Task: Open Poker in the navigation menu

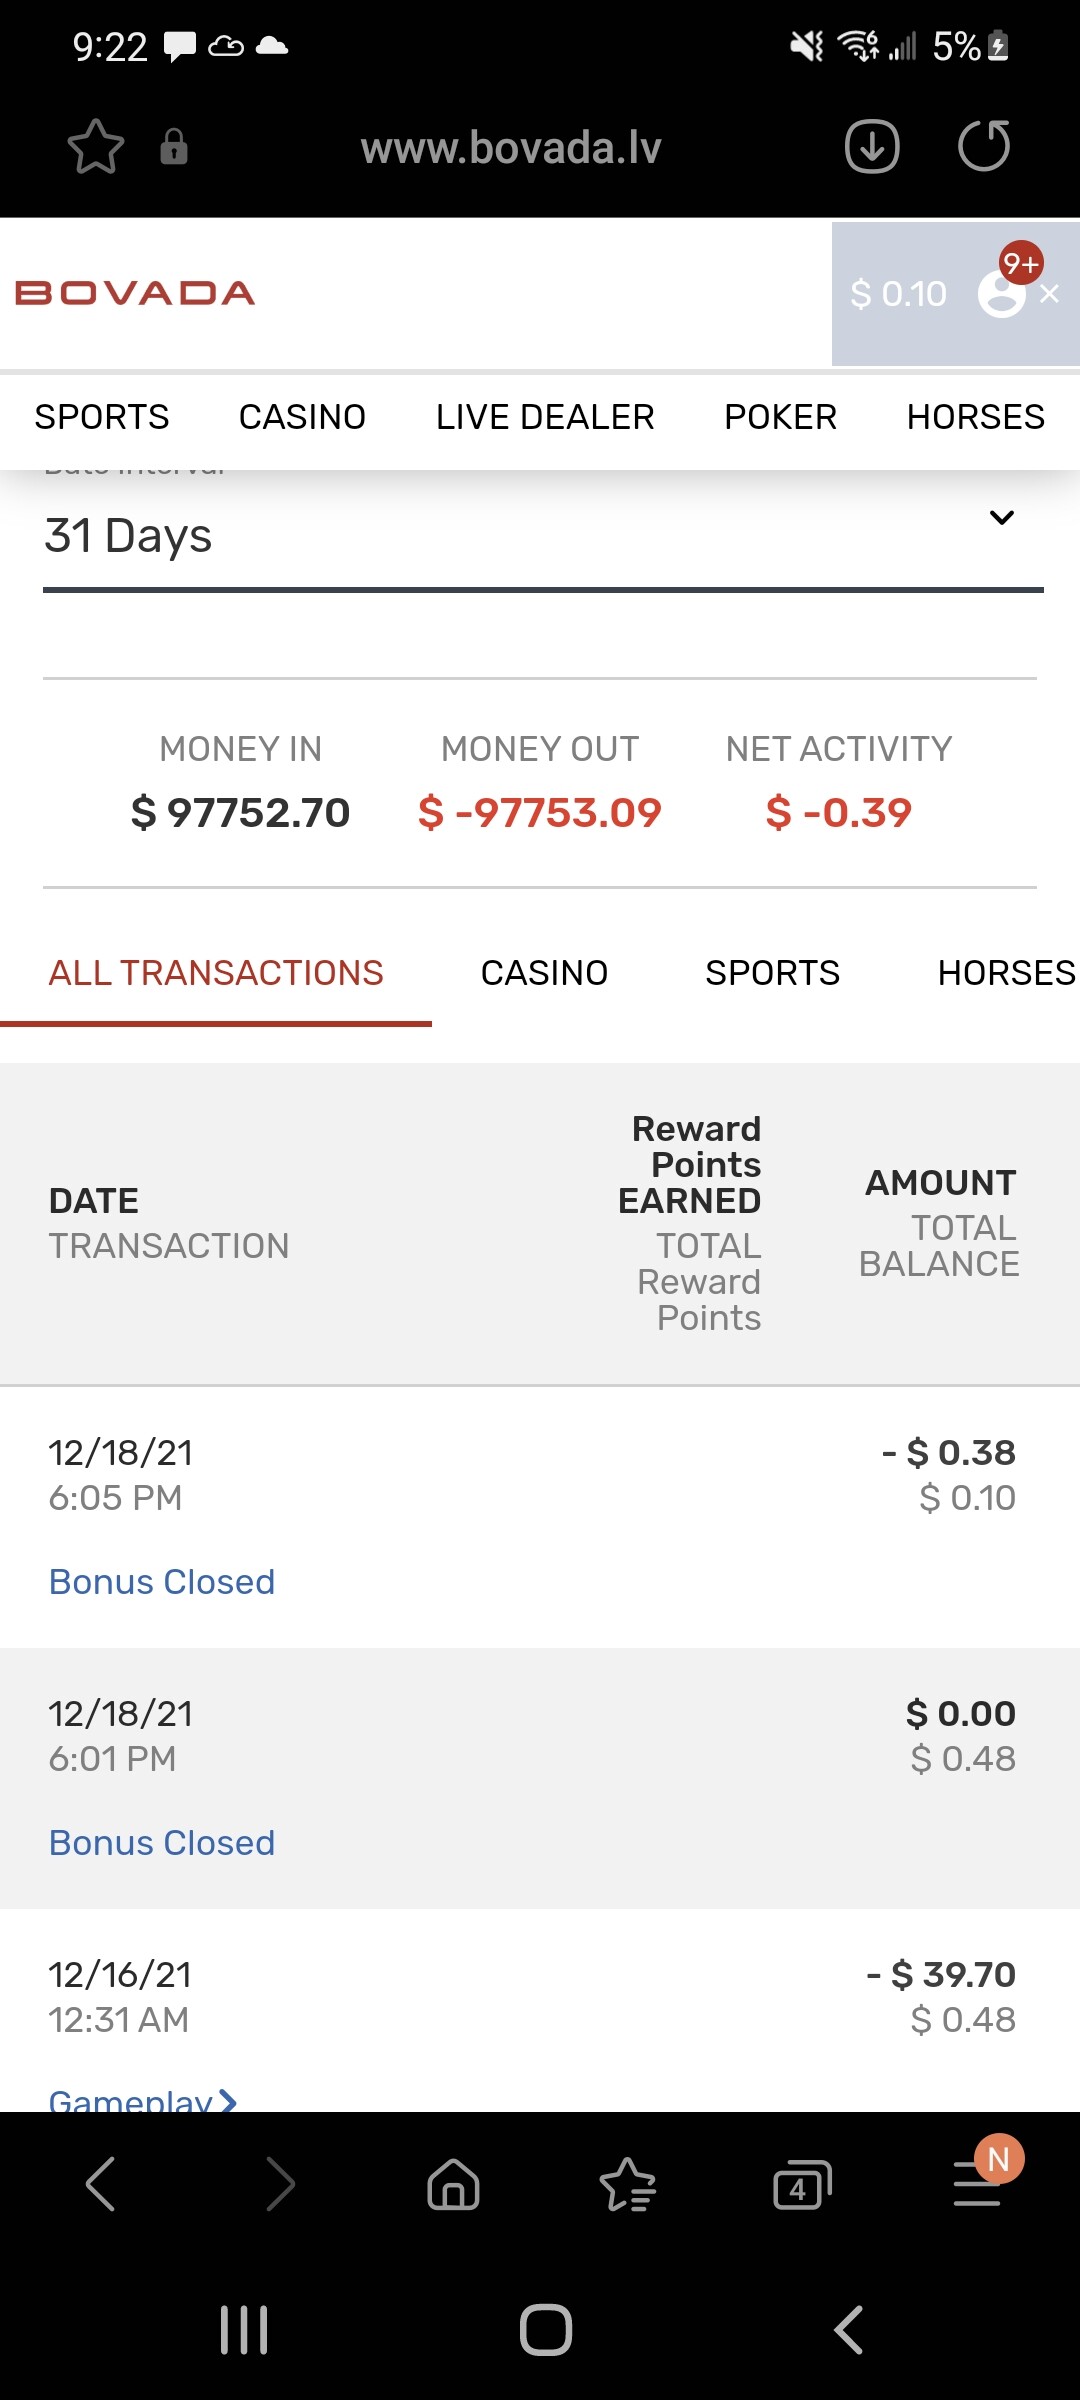Action: pyautogui.click(x=780, y=417)
